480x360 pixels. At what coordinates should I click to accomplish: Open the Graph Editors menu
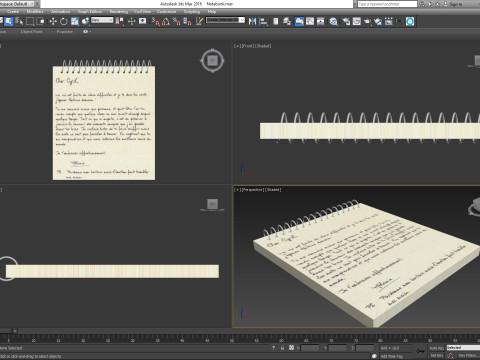click(x=90, y=11)
